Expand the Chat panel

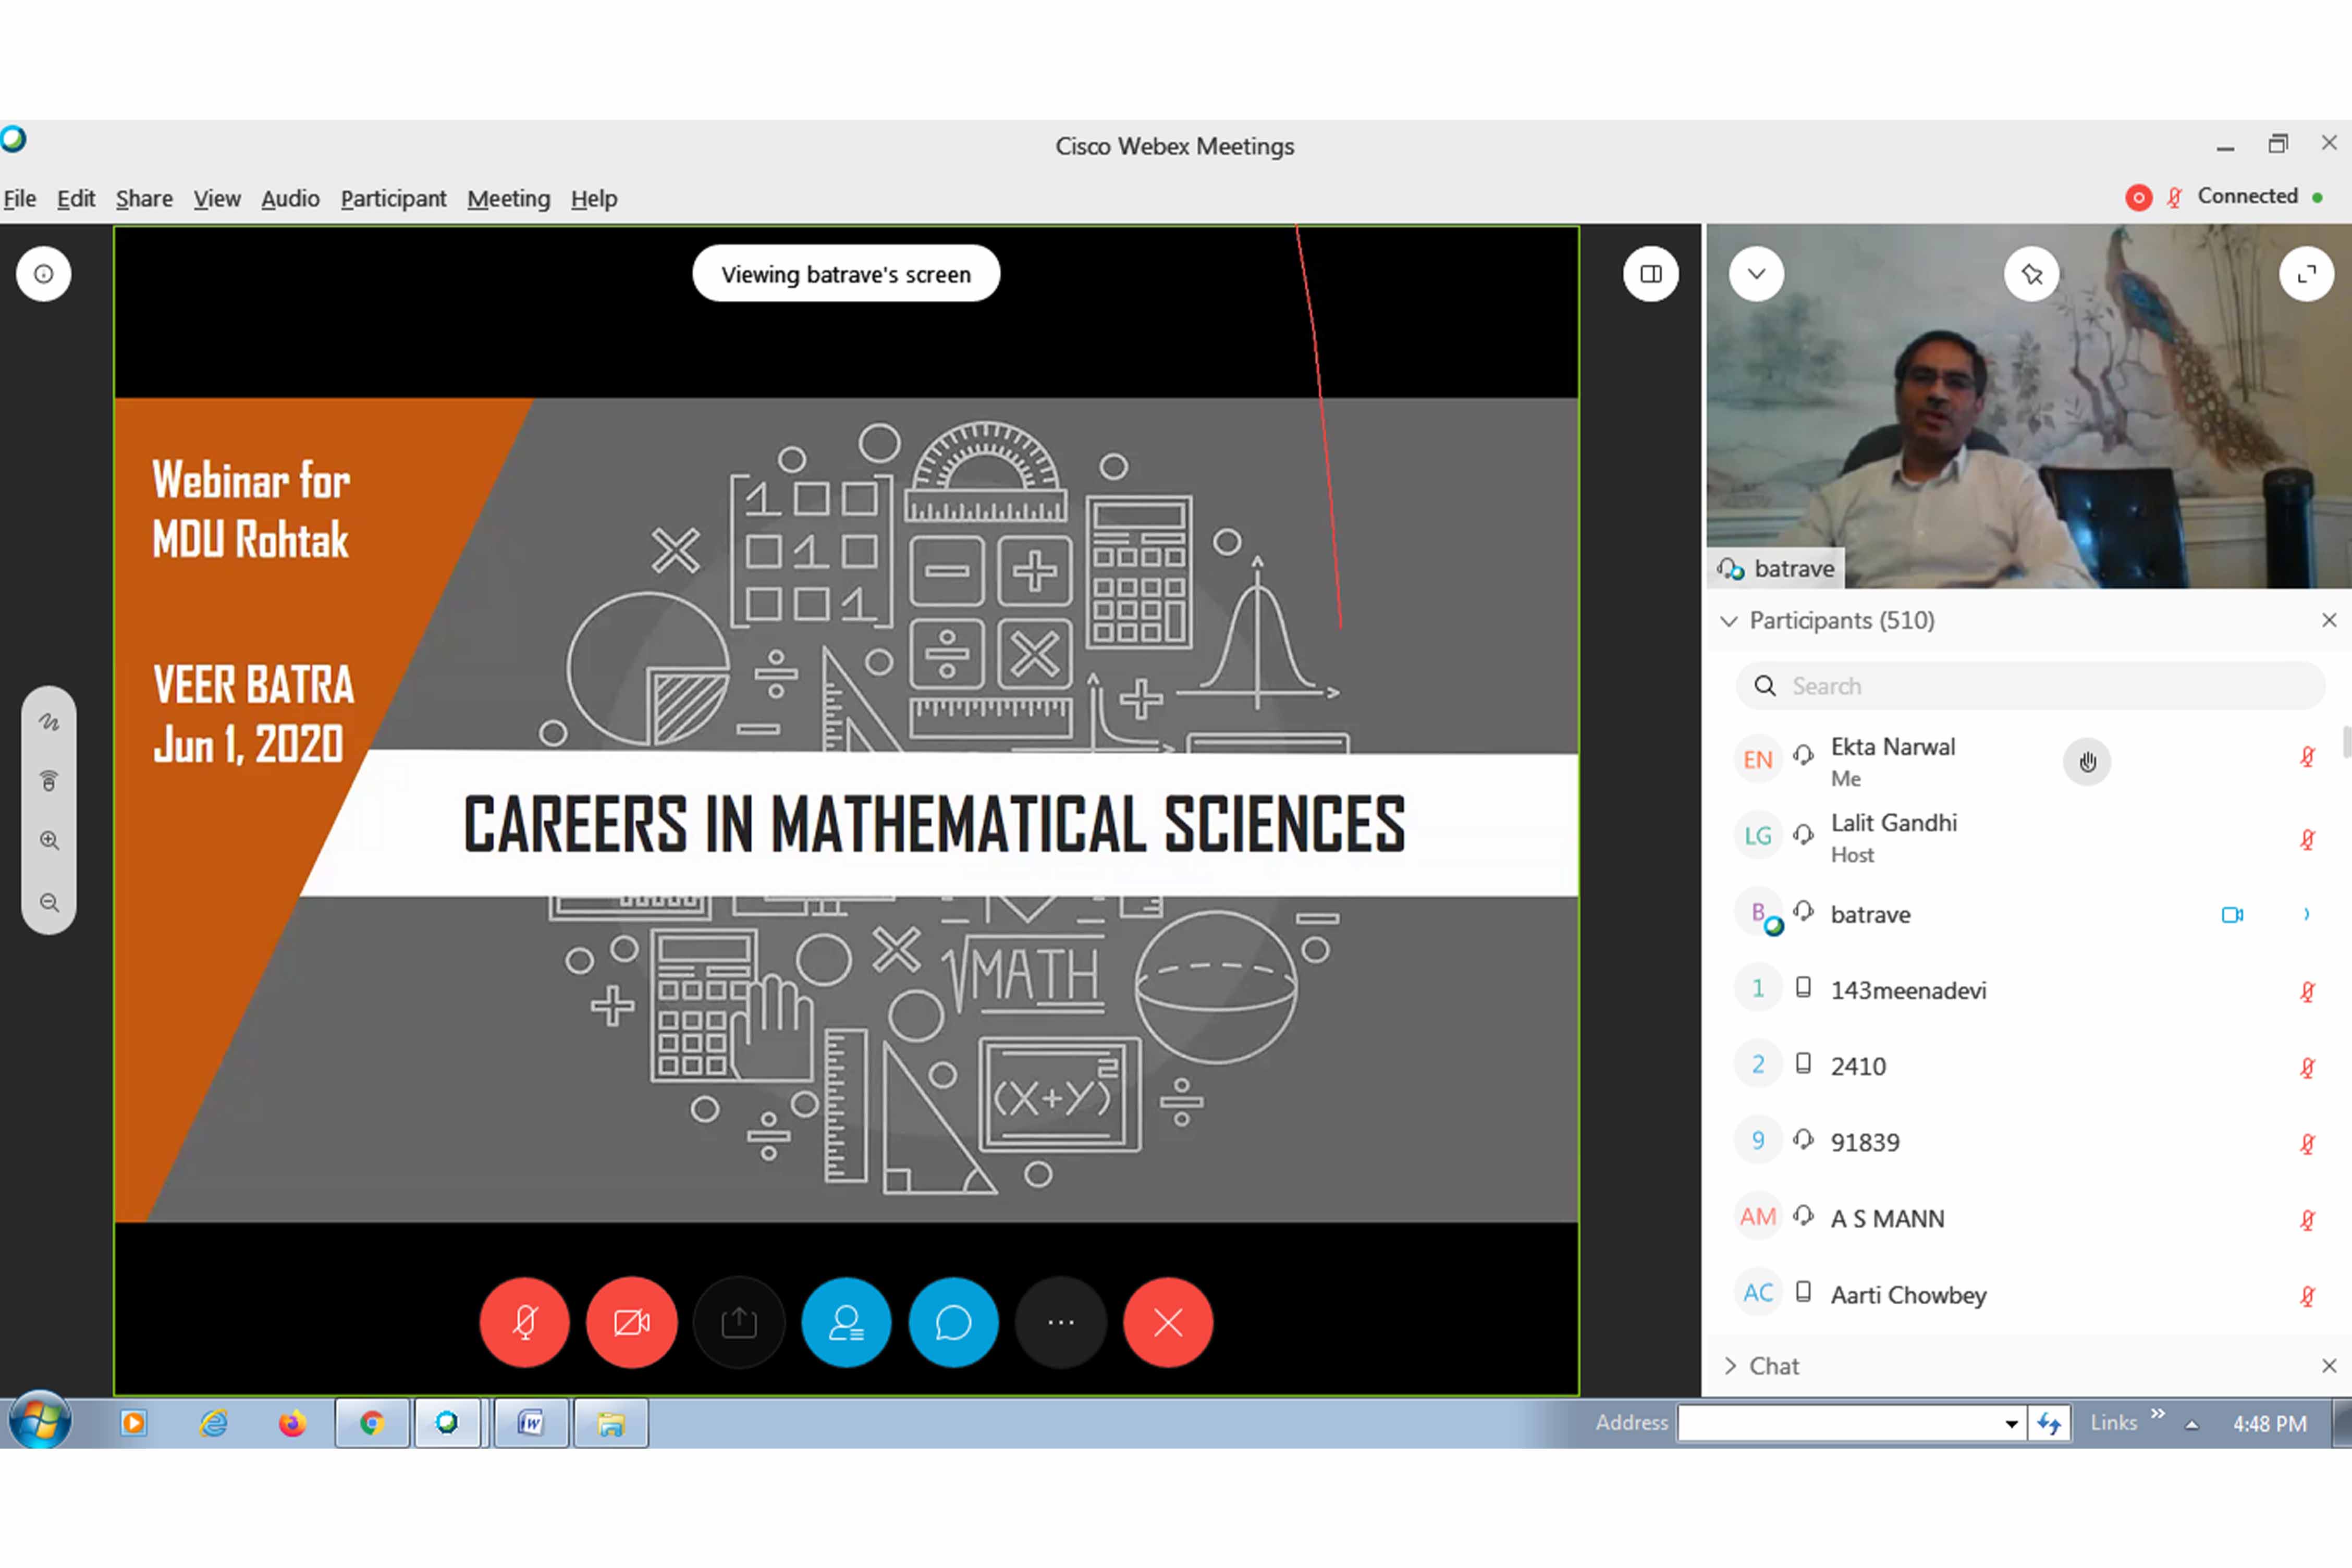coord(1731,1365)
